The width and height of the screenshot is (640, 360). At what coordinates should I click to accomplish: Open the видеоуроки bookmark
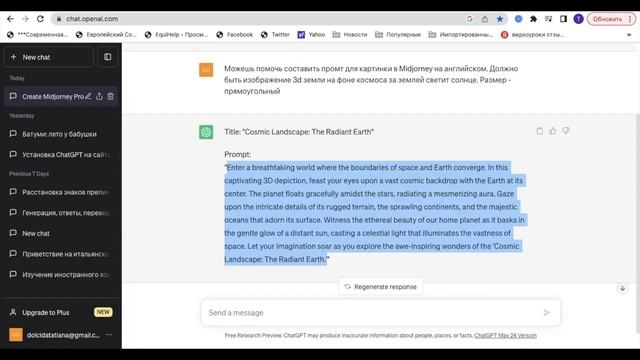[533, 35]
